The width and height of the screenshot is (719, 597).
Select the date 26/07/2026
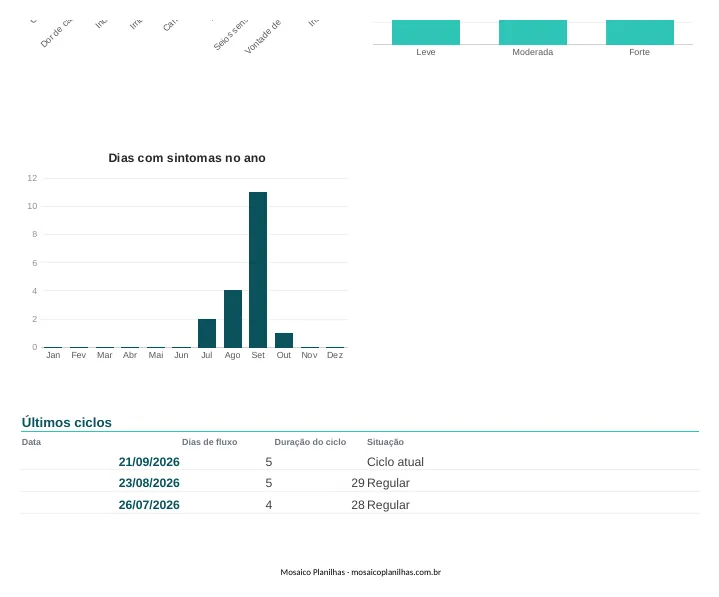[x=149, y=505]
